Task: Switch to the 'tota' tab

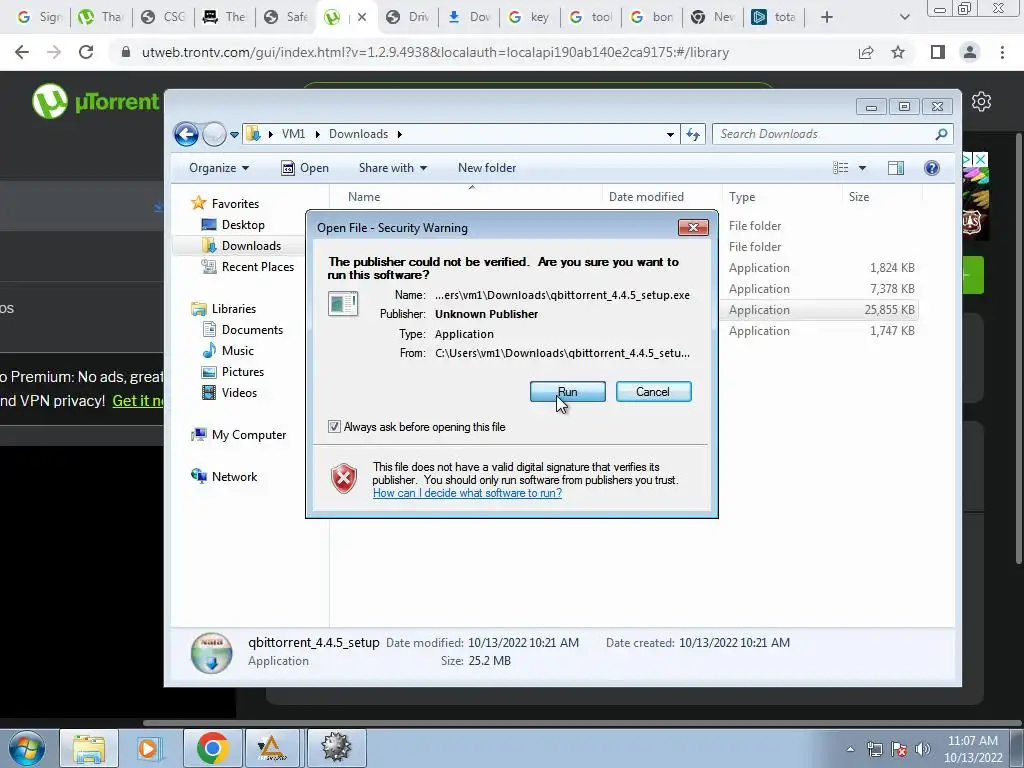Action: click(775, 17)
